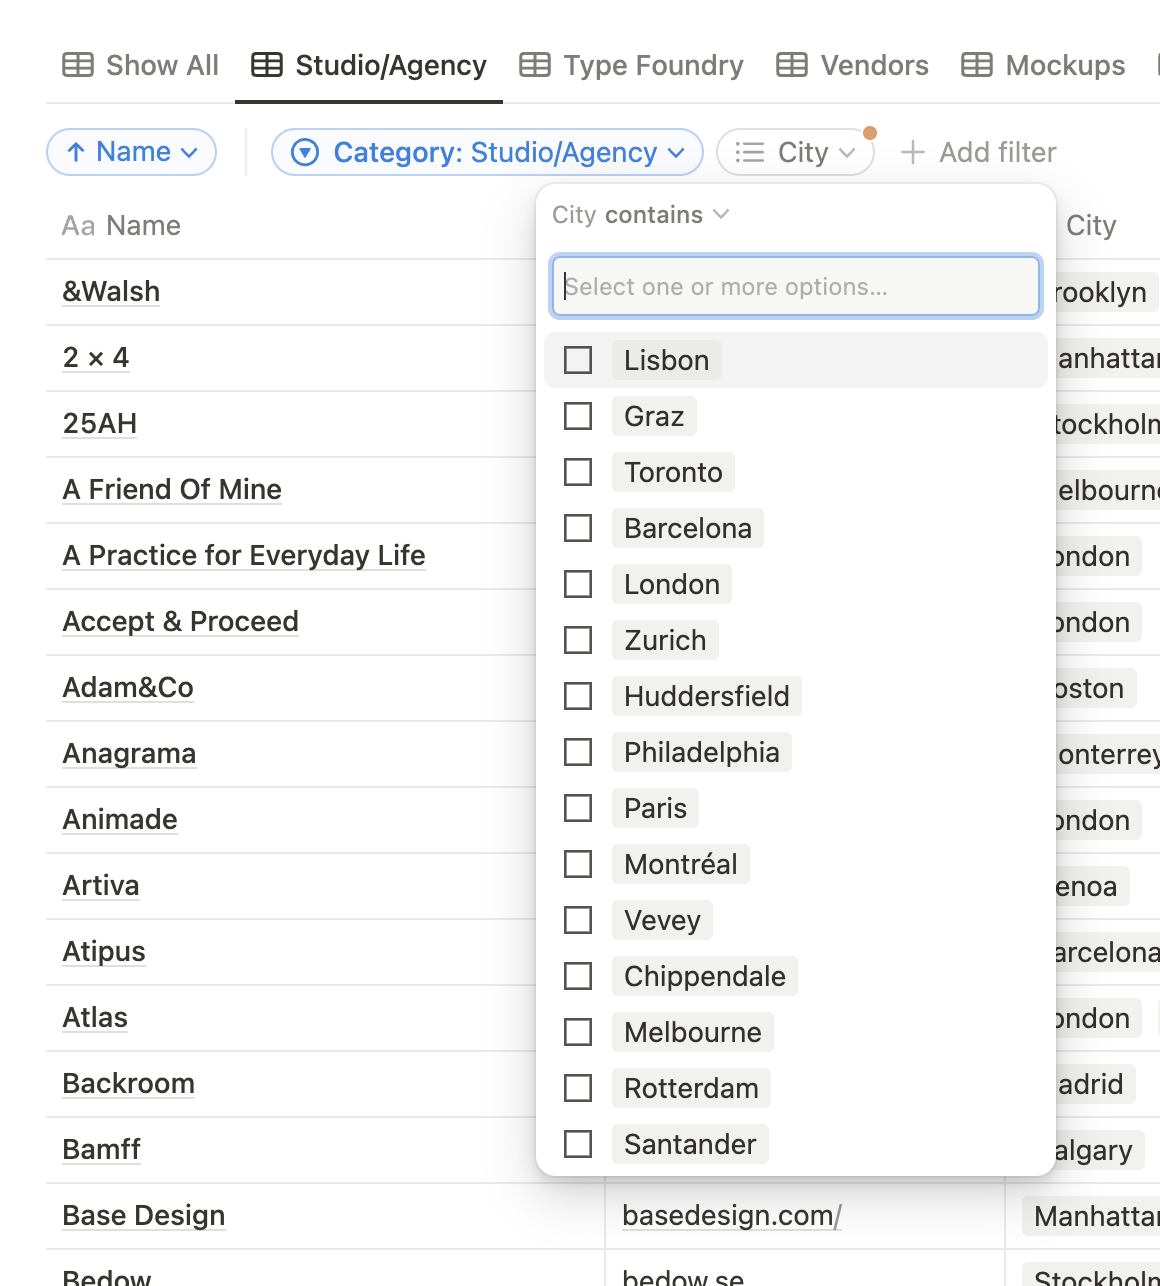Focus the 'Select one or more options' field
Viewport: 1160px width, 1286px height.
(796, 287)
